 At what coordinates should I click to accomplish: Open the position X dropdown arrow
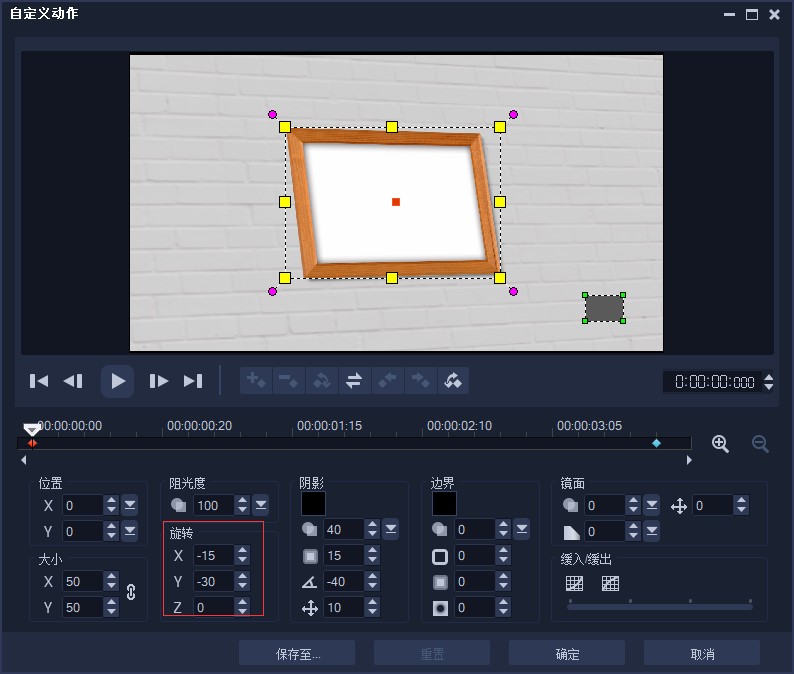[129, 505]
